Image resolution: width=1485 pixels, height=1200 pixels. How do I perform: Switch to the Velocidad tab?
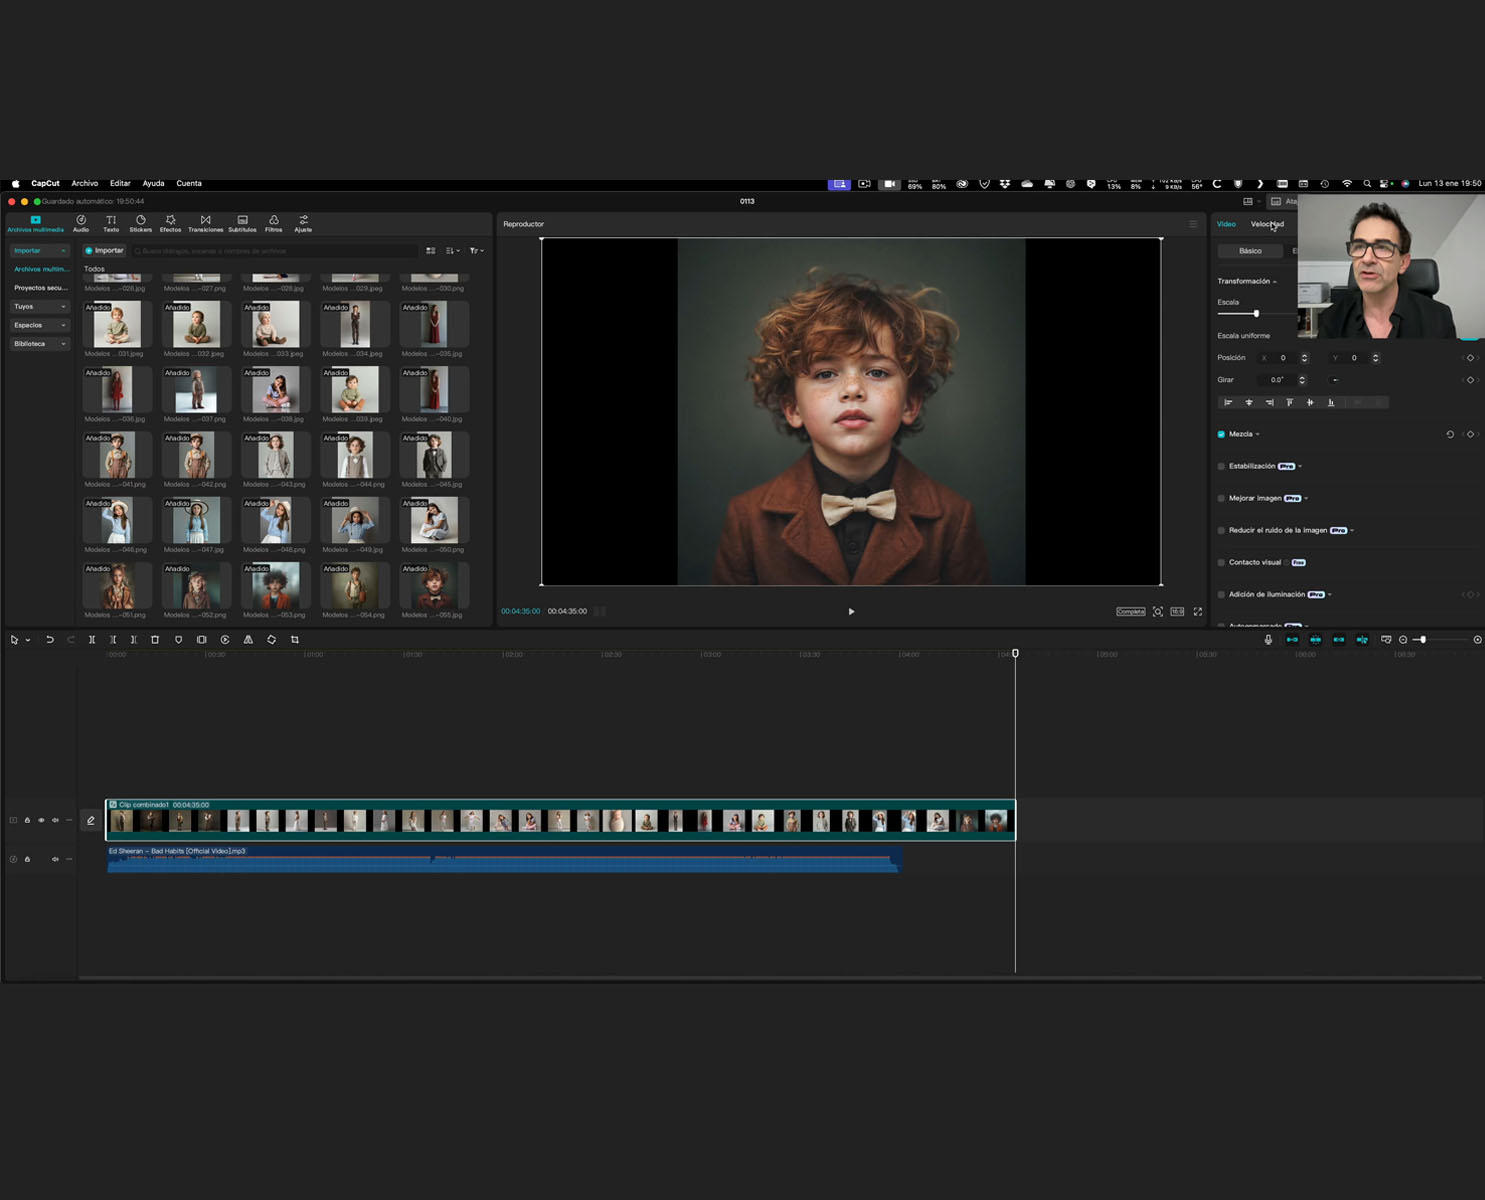1267,224
